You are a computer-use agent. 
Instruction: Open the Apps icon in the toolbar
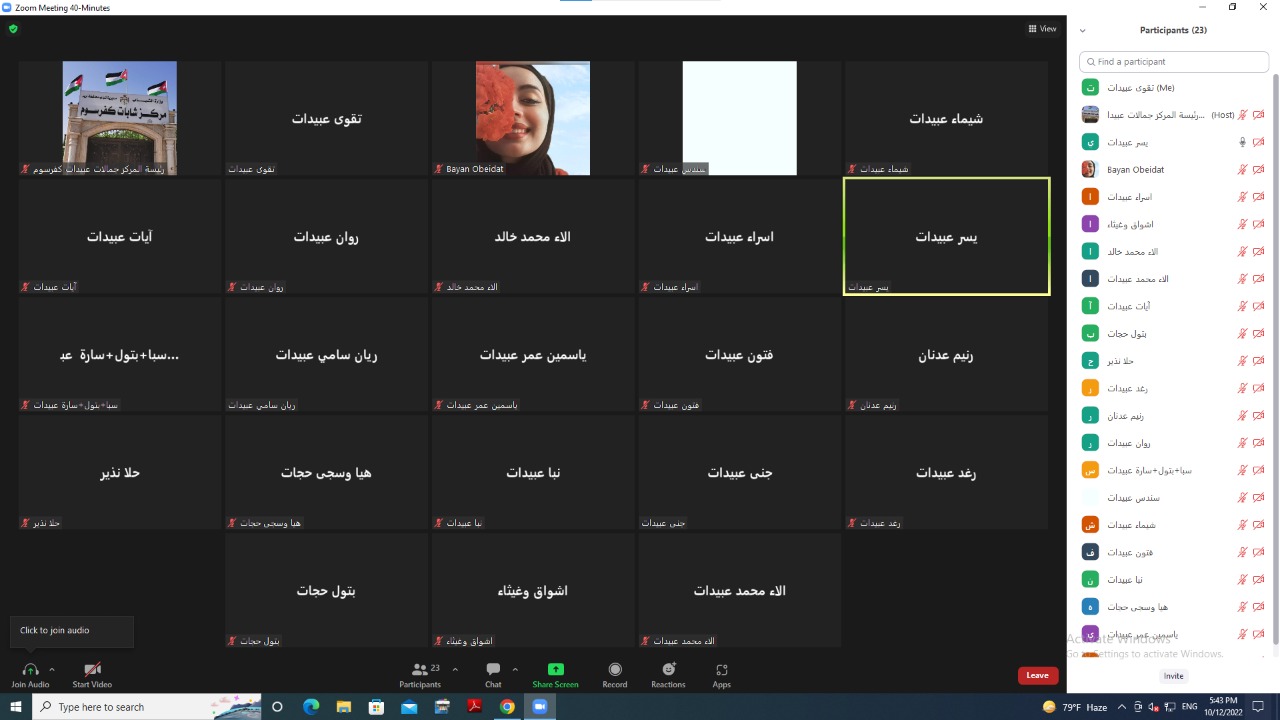tap(721, 670)
